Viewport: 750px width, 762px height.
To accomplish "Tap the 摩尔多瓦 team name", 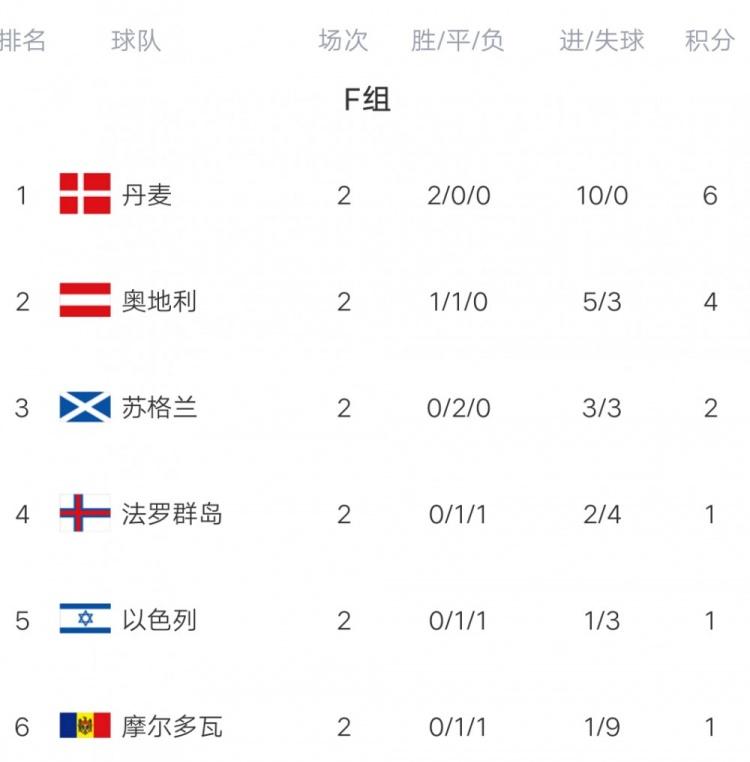I will [x=172, y=726].
